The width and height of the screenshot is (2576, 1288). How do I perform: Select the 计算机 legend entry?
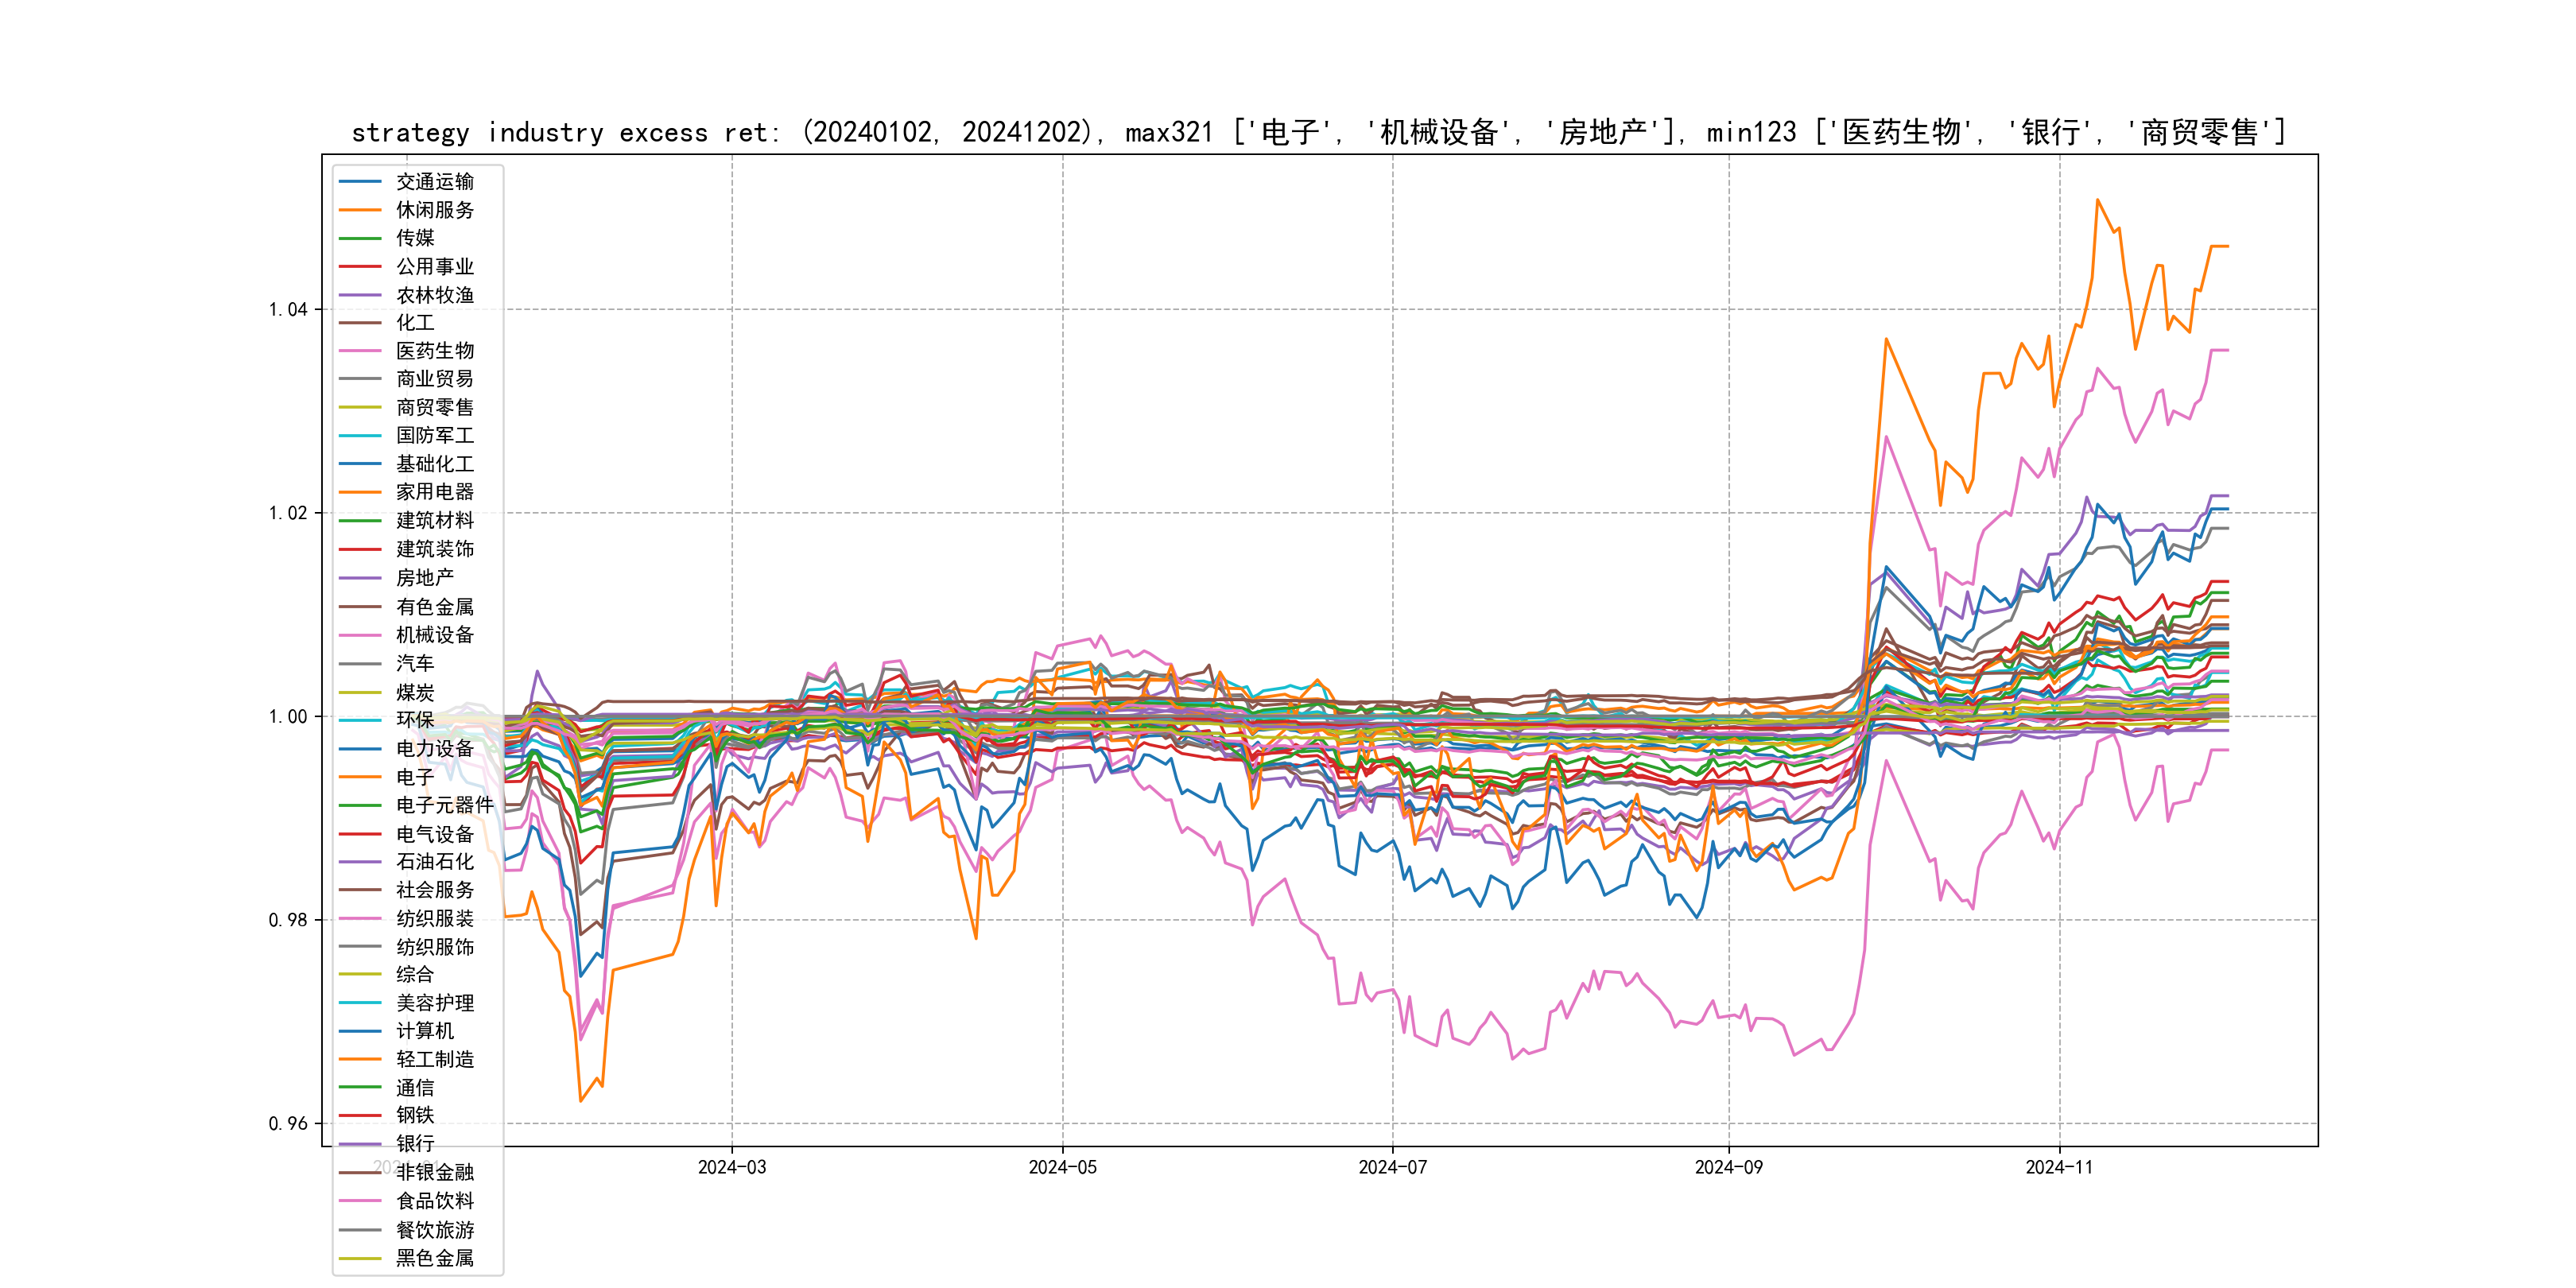pos(424,1031)
